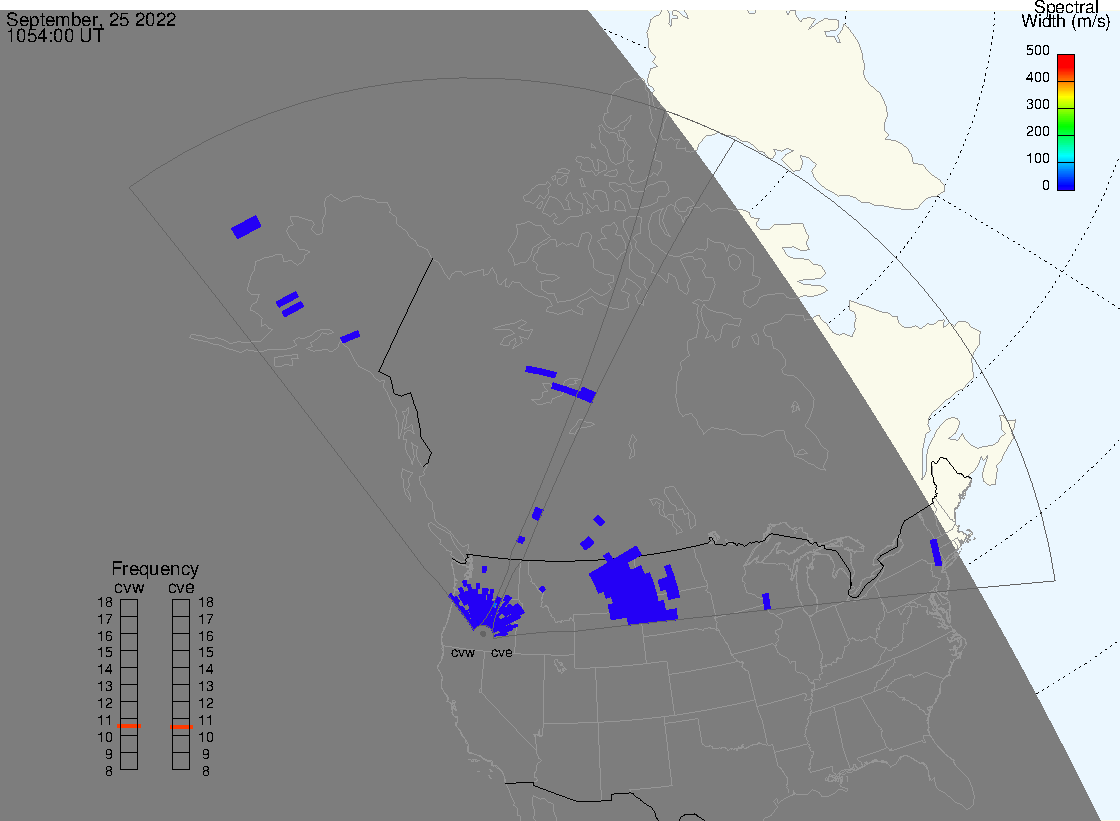Click 'cve' label above the frequency bar
Image resolution: width=1120 pixels, height=821 pixels.
(x=181, y=588)
